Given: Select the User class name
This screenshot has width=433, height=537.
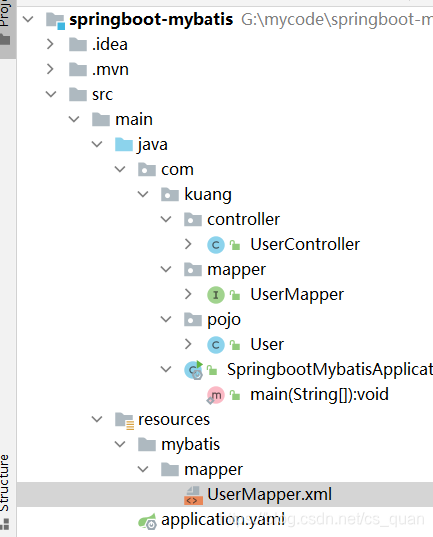Looking at the screenshot, I should (x=267, y=345).
